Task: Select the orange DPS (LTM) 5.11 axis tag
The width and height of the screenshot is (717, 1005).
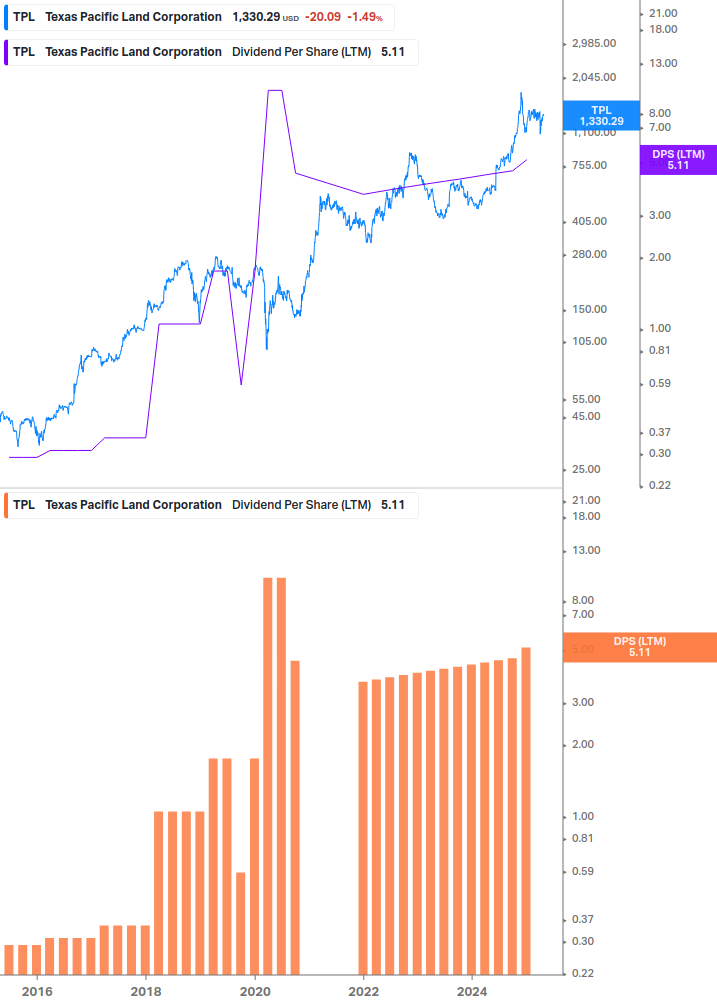Action: click(639, 647)
